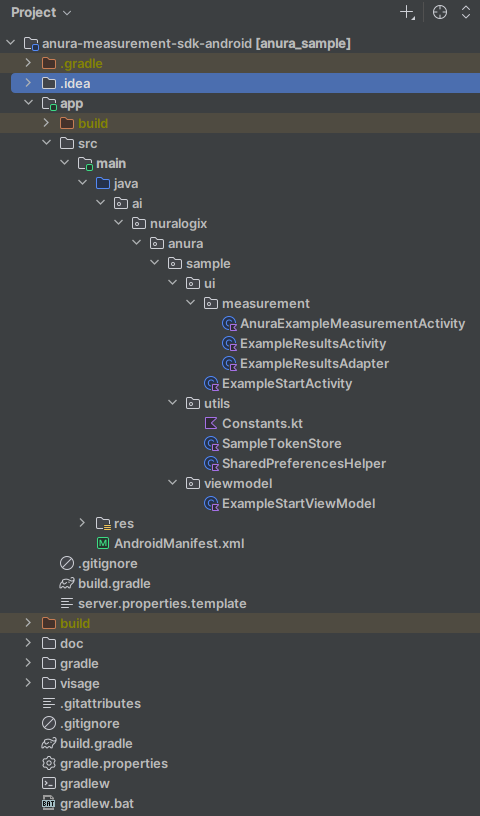Select the gradlew.bat file name
The image size is (480, 816).
point(97,804)
